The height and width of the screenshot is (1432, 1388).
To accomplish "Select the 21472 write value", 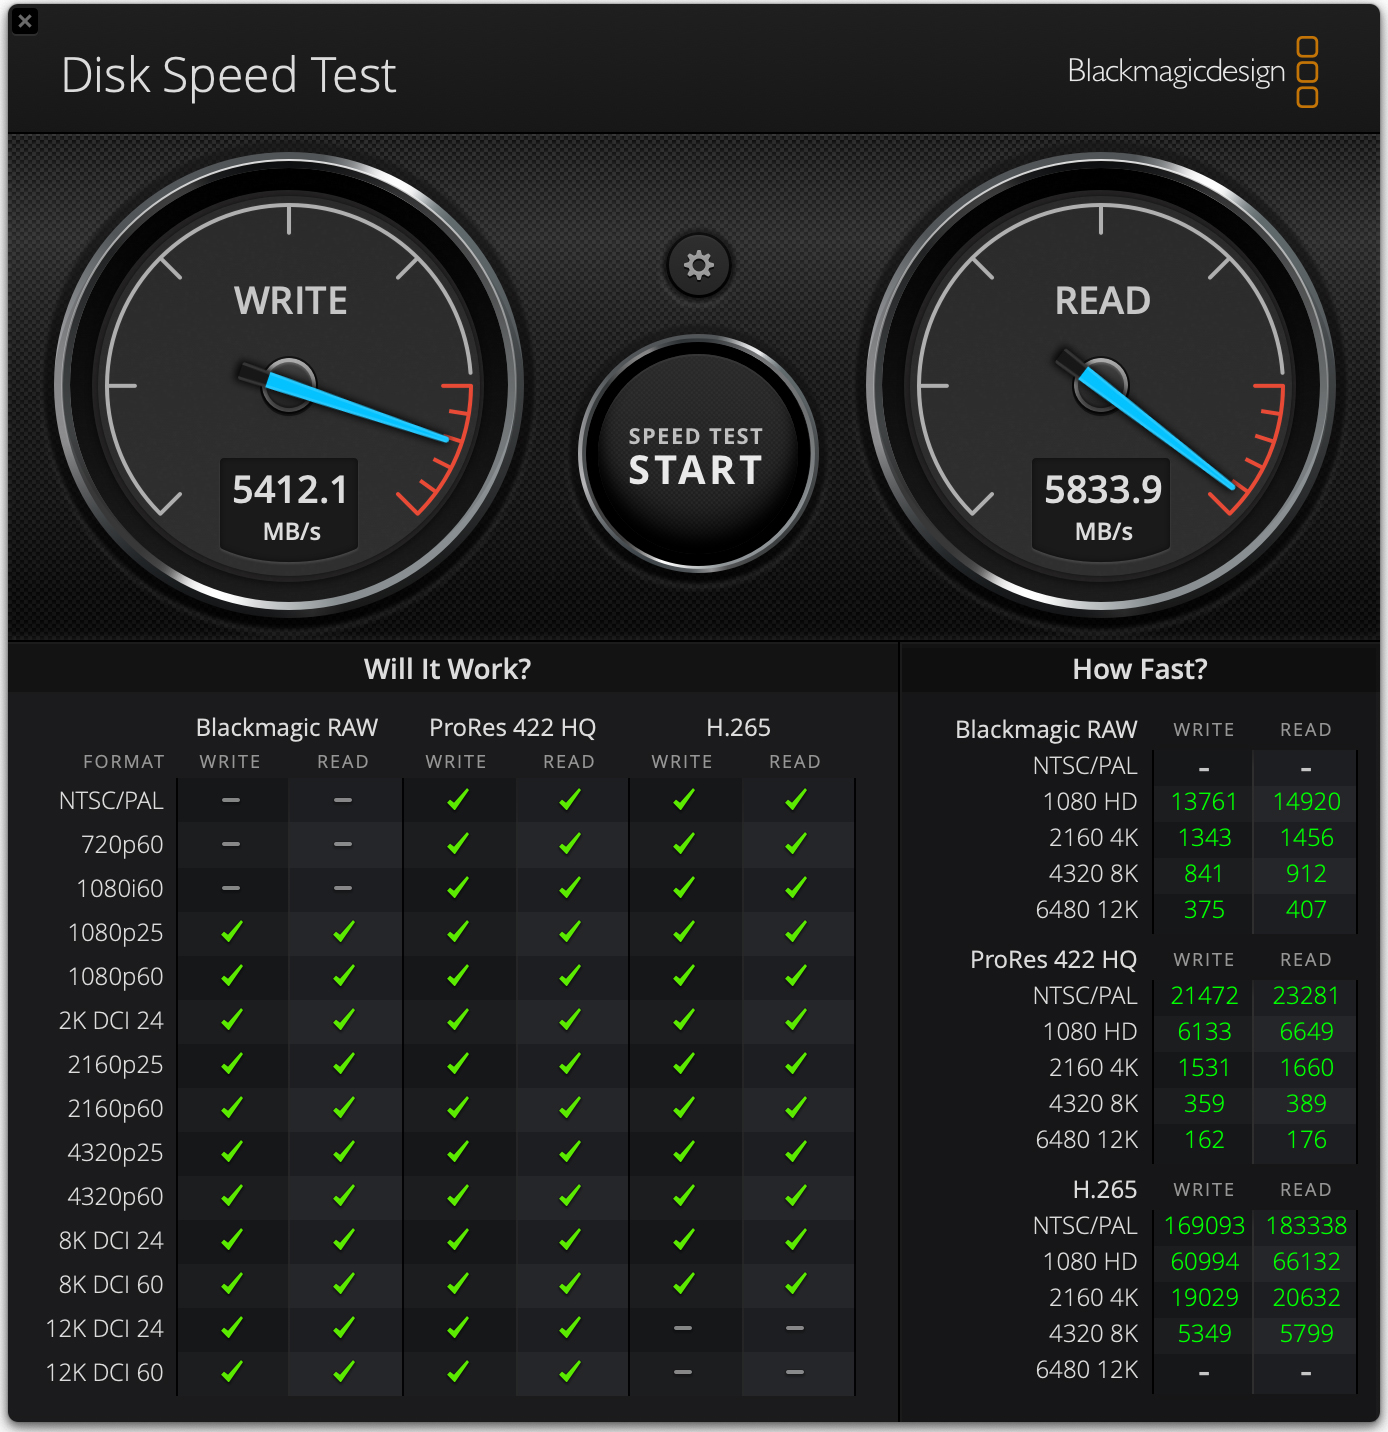I will pyautogui.click(x=1204, y=996).
